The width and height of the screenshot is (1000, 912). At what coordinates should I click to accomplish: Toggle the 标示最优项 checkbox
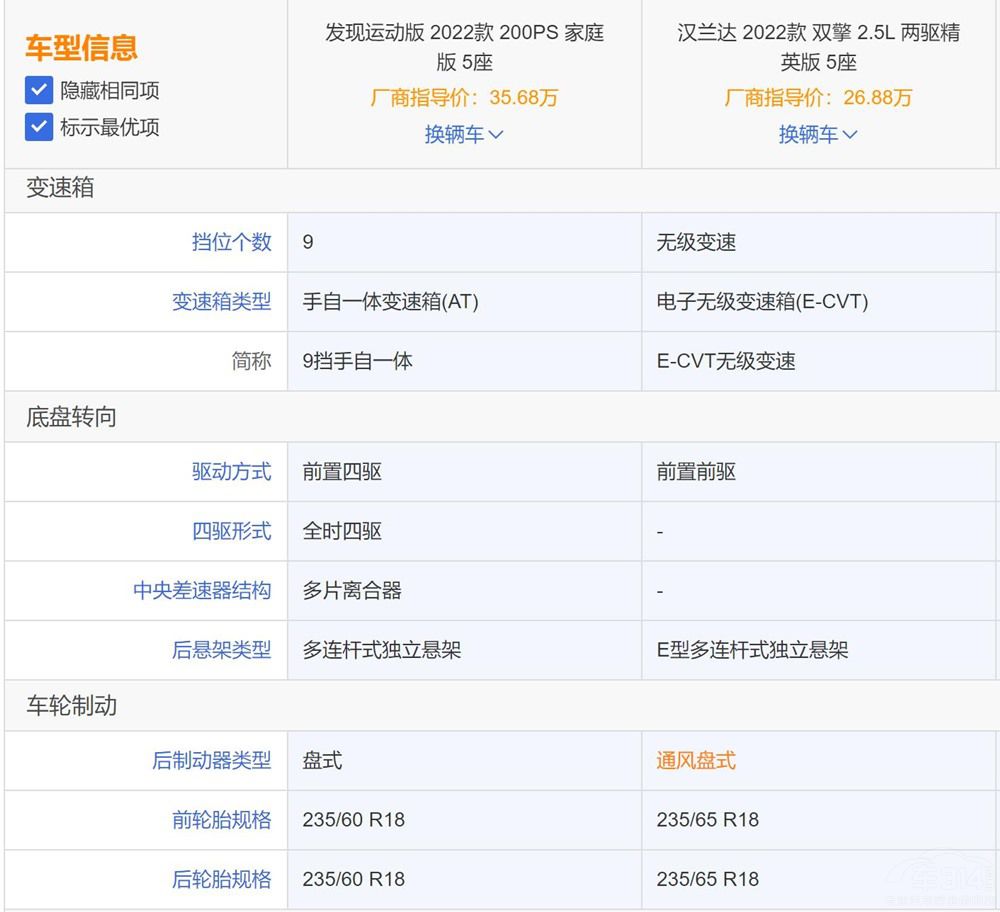(x=38, y=127)
